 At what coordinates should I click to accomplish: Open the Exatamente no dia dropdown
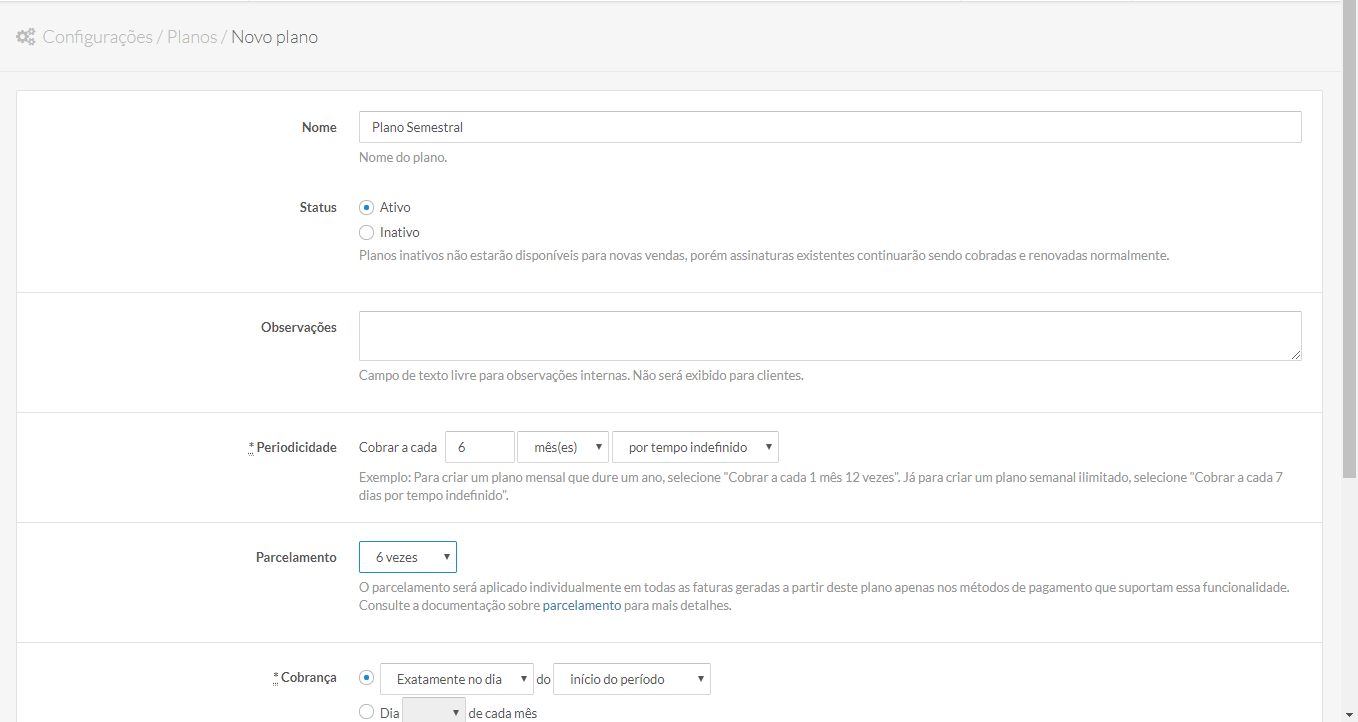coord(457,679)
